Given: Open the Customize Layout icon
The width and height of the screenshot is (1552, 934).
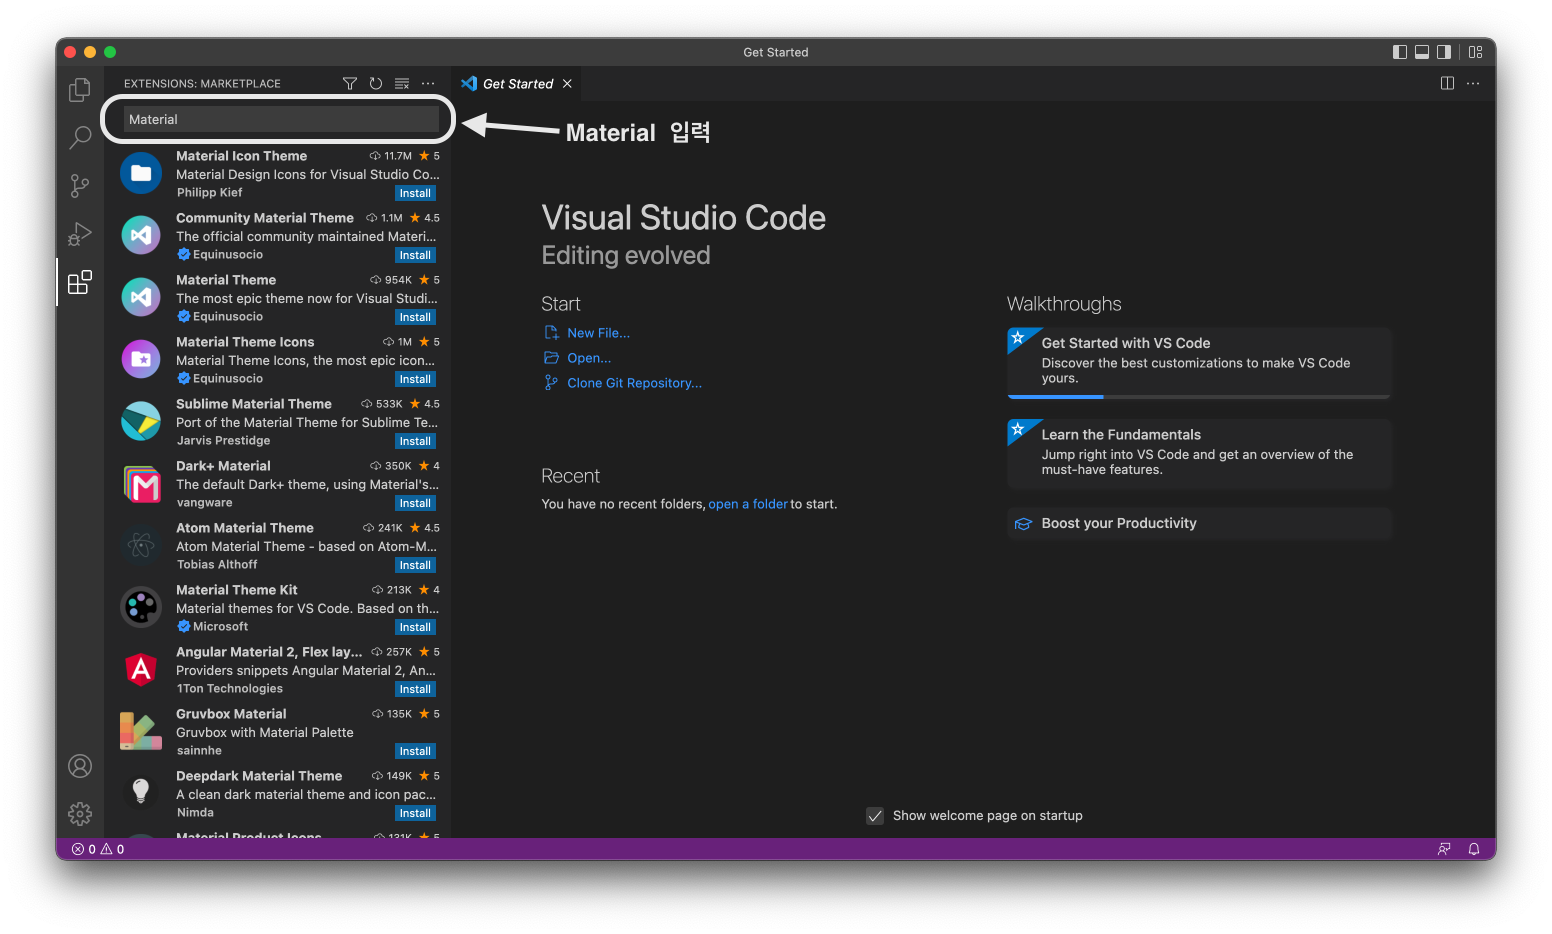Looking at the screenshot, I should click(1476, 52).
